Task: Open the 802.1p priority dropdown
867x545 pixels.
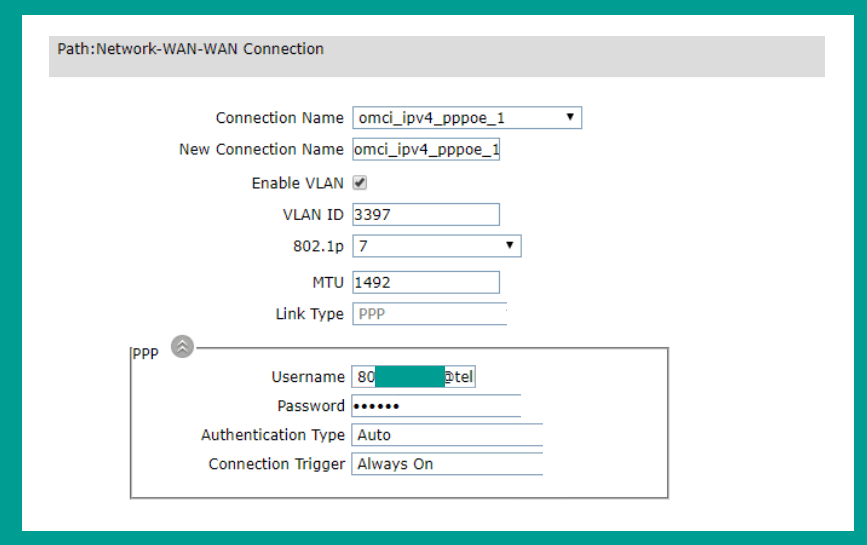Action: 437,246
